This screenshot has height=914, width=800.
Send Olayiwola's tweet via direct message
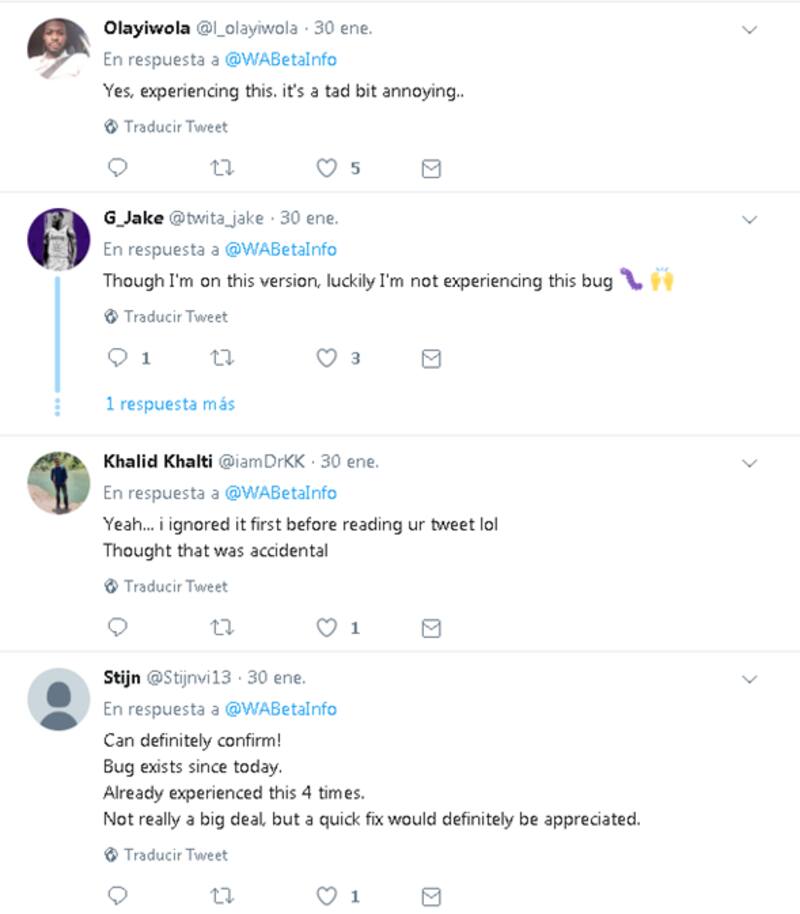point(431,169)
